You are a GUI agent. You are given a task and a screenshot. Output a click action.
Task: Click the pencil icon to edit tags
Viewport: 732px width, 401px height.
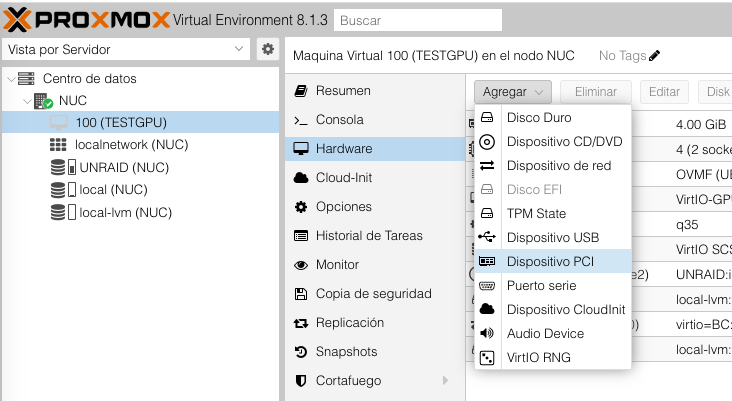(655, 56)
